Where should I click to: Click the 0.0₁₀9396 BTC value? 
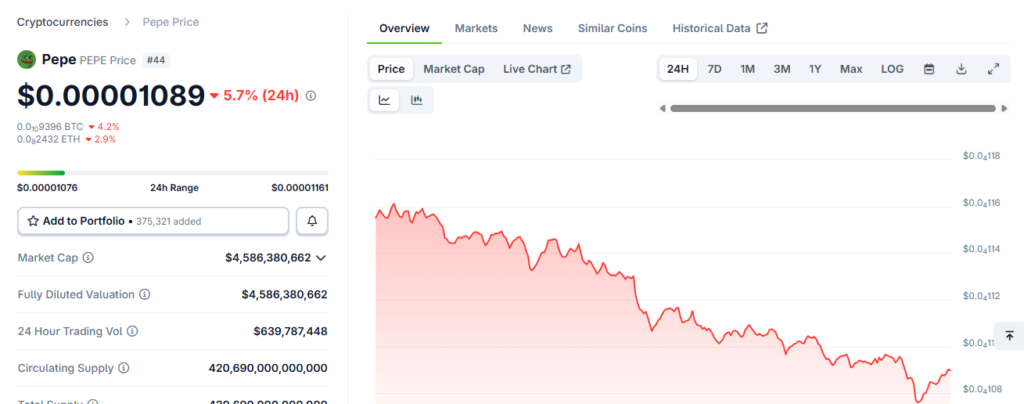click(50, 127)
